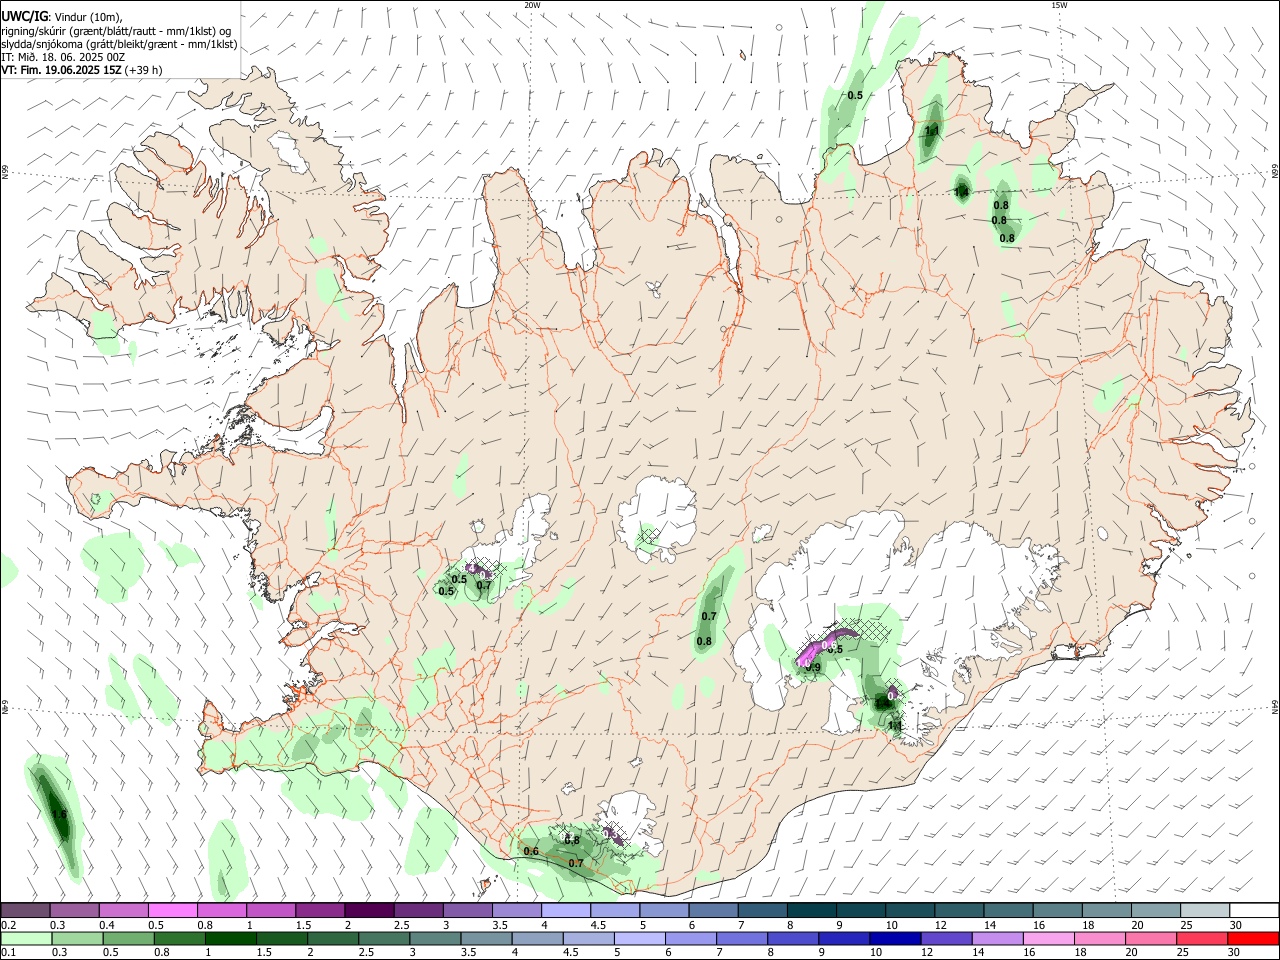Image resolution: width=1280 pixels, height=960 pixels.
Task: Pick upper legend swatch between 0.3 and 0.4
Action: pos(74,910)
